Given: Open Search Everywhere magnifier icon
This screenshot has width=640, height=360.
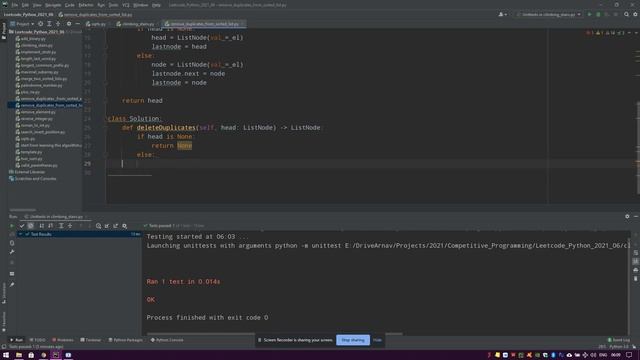Looking at the screenshot, I should pyautogui.click(x=627, y=14).
